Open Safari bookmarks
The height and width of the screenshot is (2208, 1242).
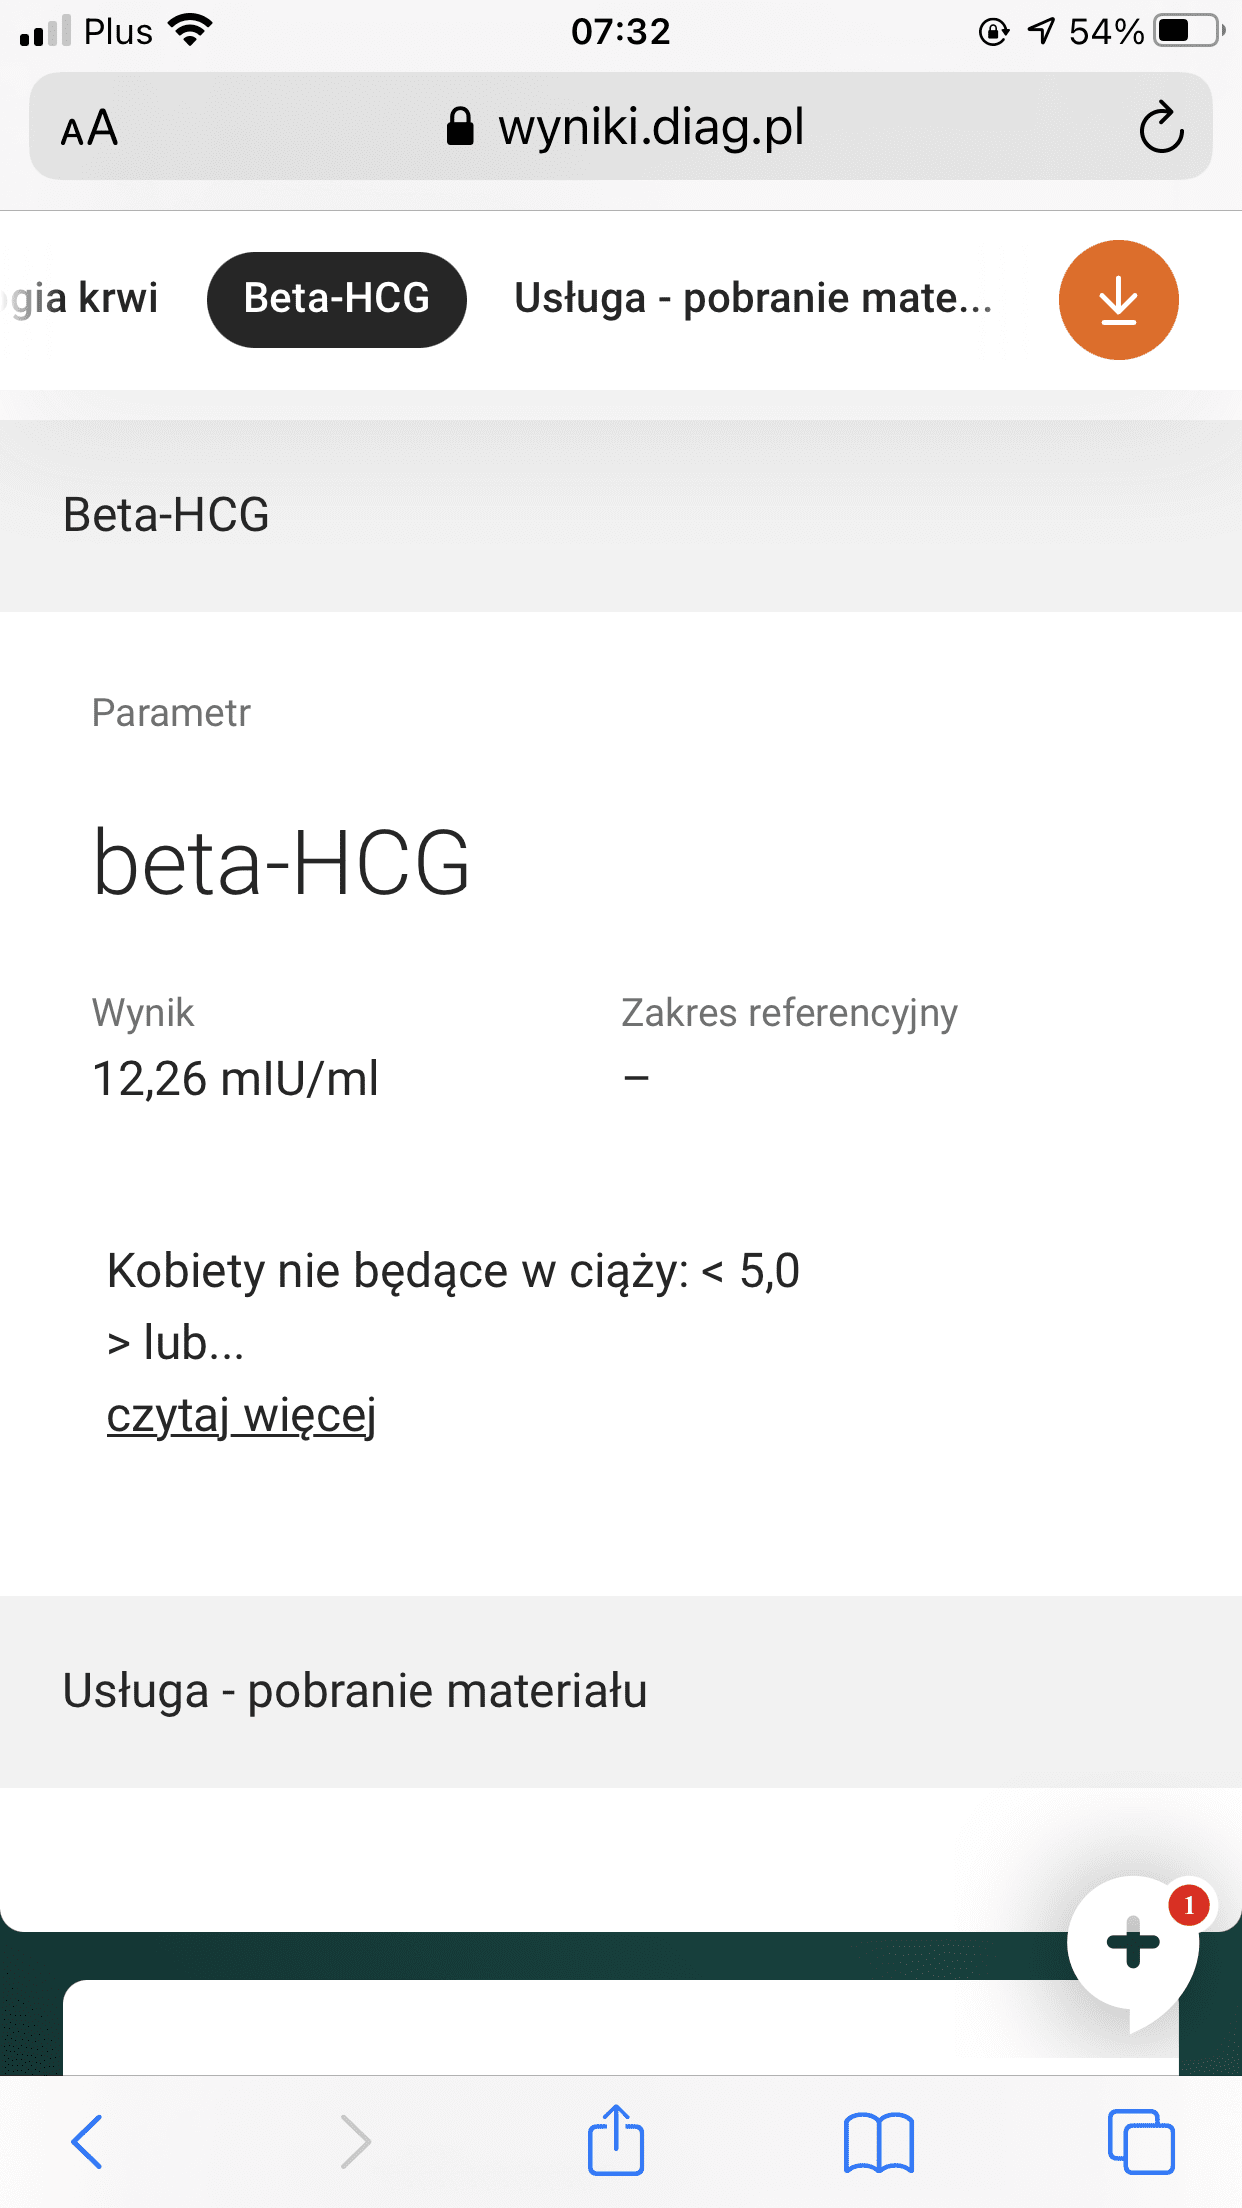click(878, 2142)
